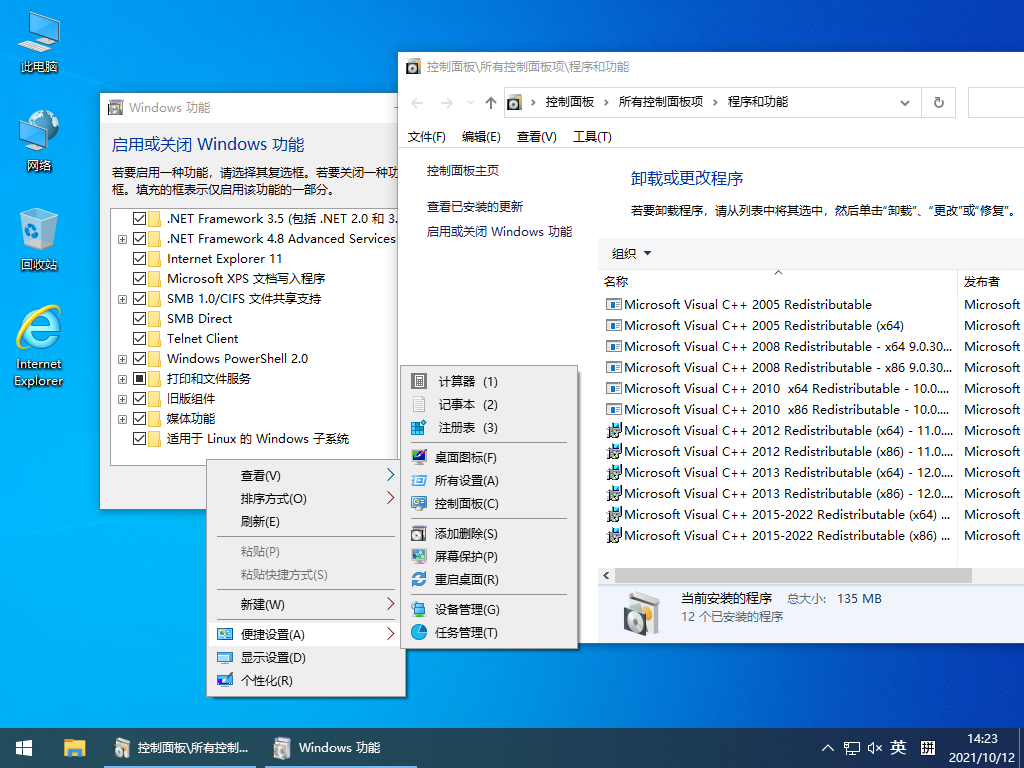Open Calculator from the quick settings submenu
This screenshot has height=768, width=1024.
click(466, 382)
